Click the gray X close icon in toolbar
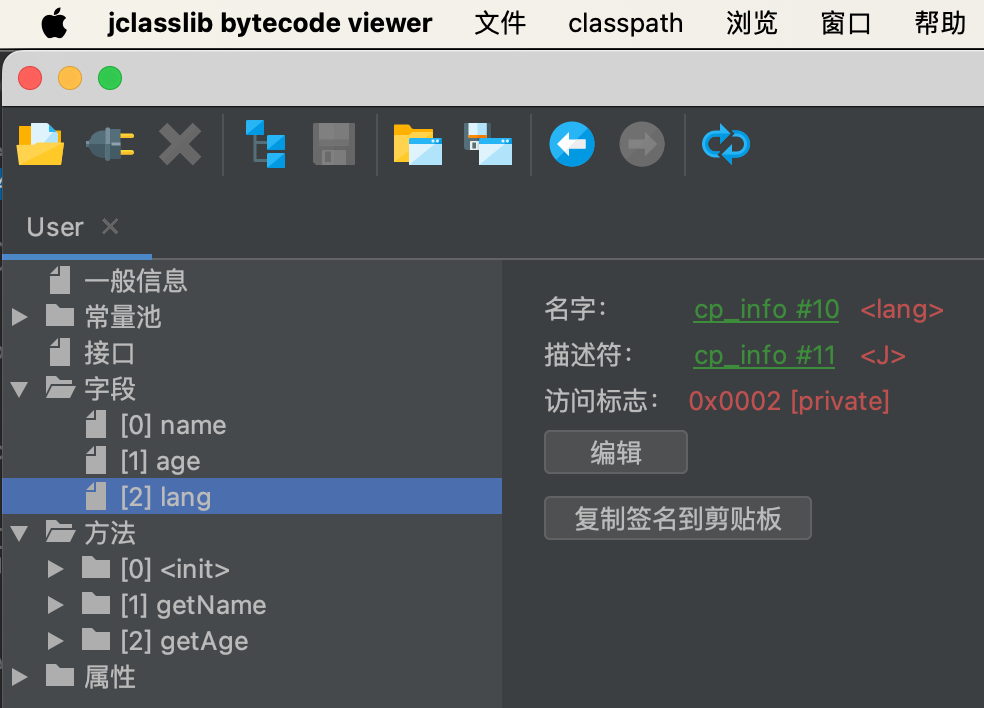The width and height of the screenshot is (984, 708). (x=180, y=144)
